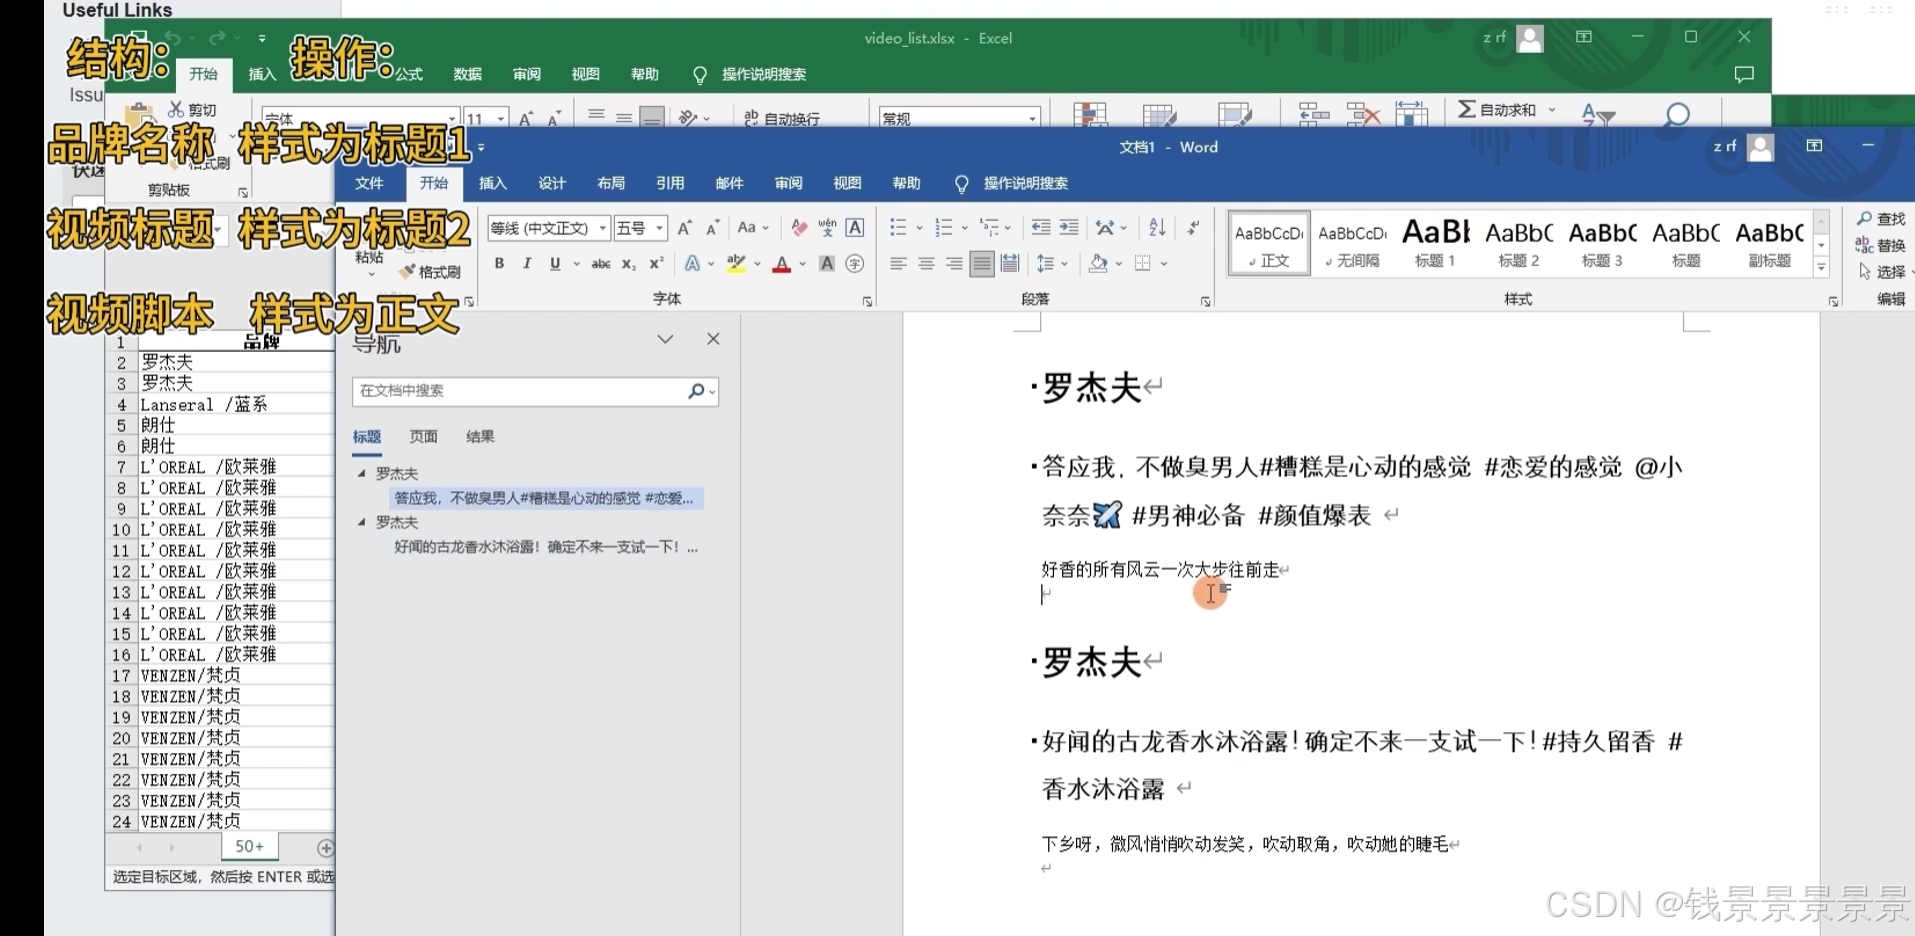Increase paragraph indent

coord(1069,228)
